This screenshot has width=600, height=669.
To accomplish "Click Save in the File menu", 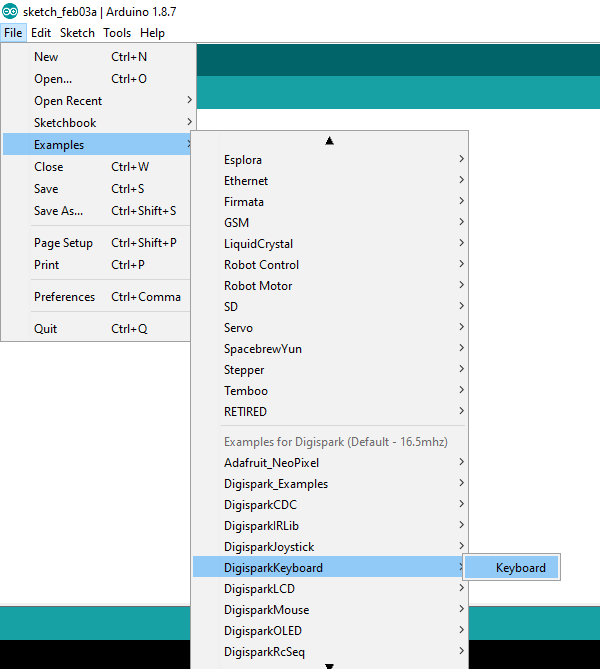I will click(x=96, y=189).
